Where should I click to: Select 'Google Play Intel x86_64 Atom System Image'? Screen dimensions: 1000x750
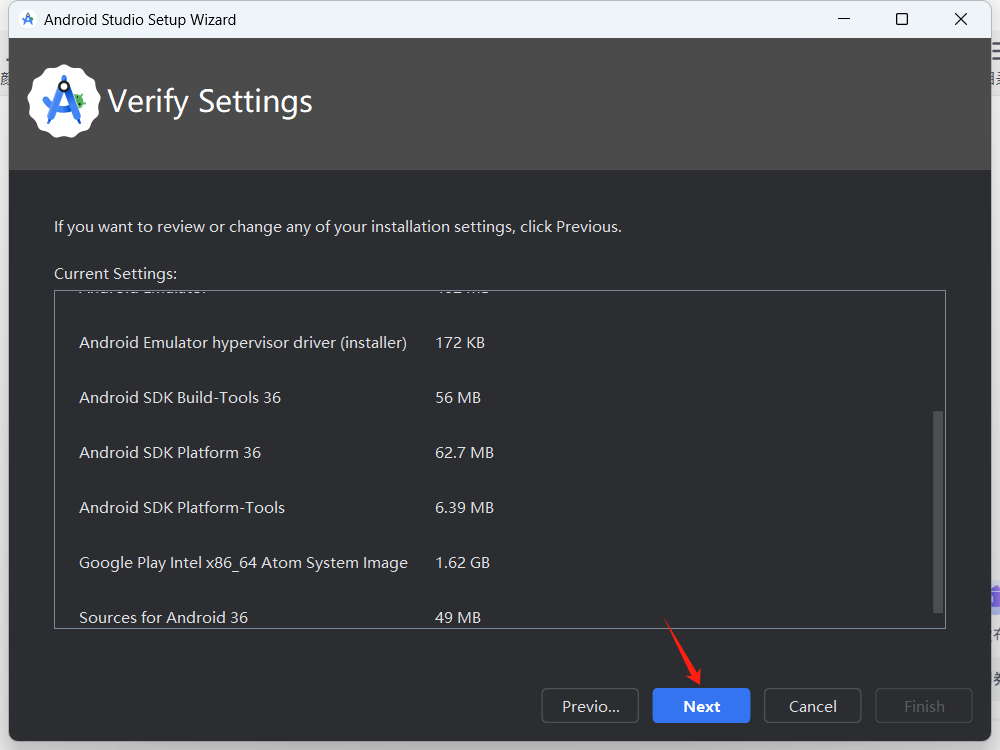click(243, 562)
